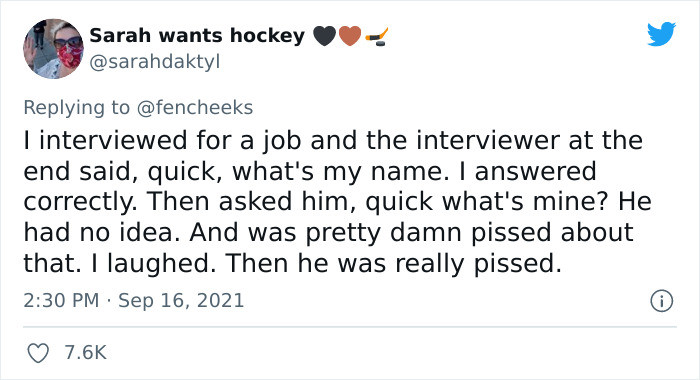This screenshot has width=700, height=380.
Task: Click 'Then he was really pissed.'
Action: pos(394,263)
